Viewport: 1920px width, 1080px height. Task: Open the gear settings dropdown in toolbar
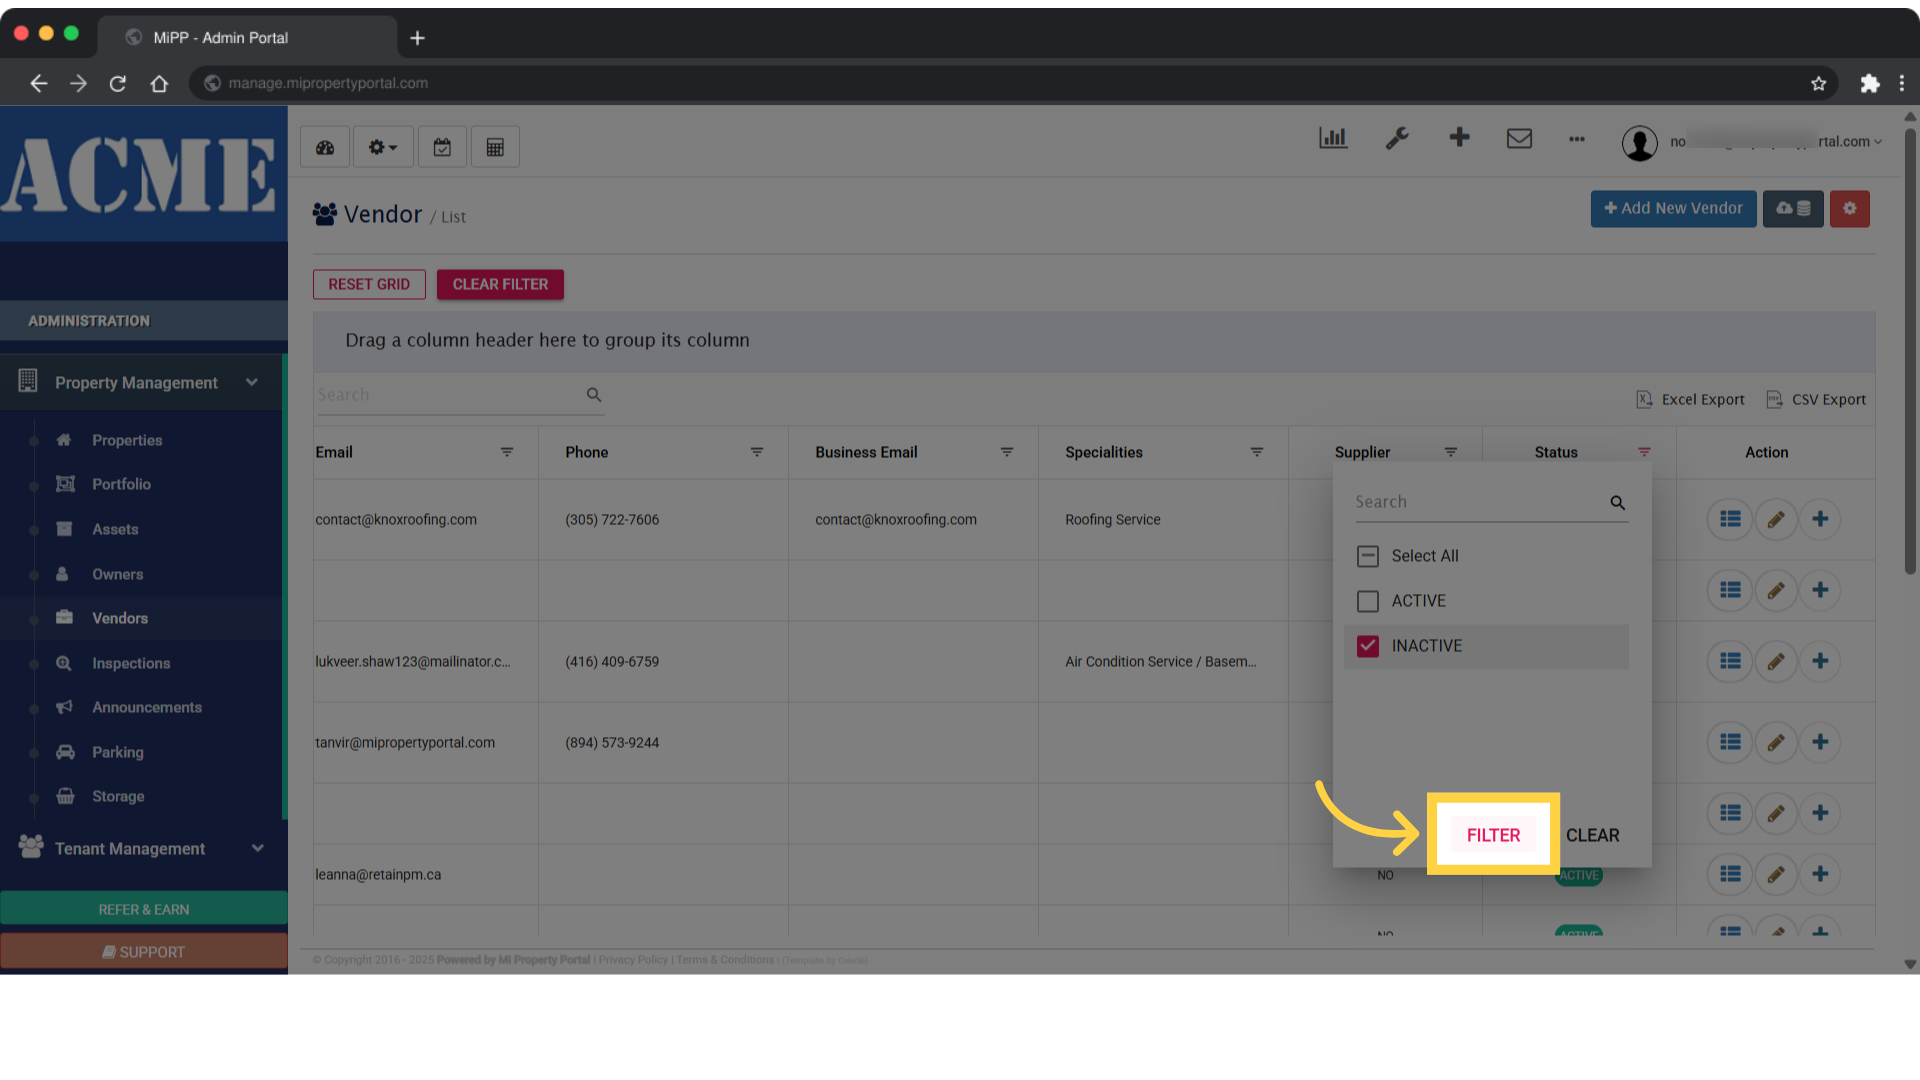pos(382,147)
